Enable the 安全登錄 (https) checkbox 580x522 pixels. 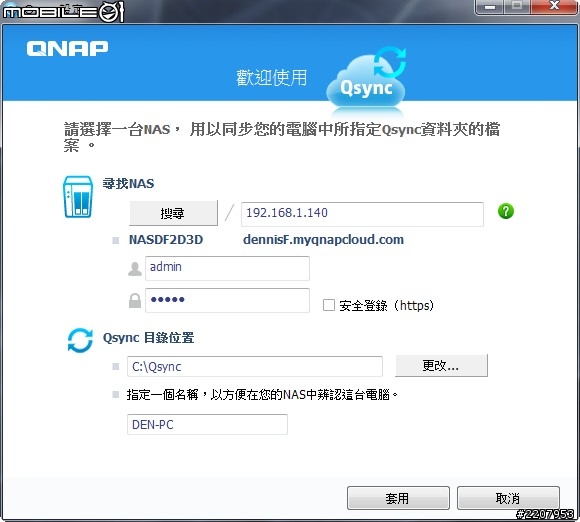click(328, 305)
